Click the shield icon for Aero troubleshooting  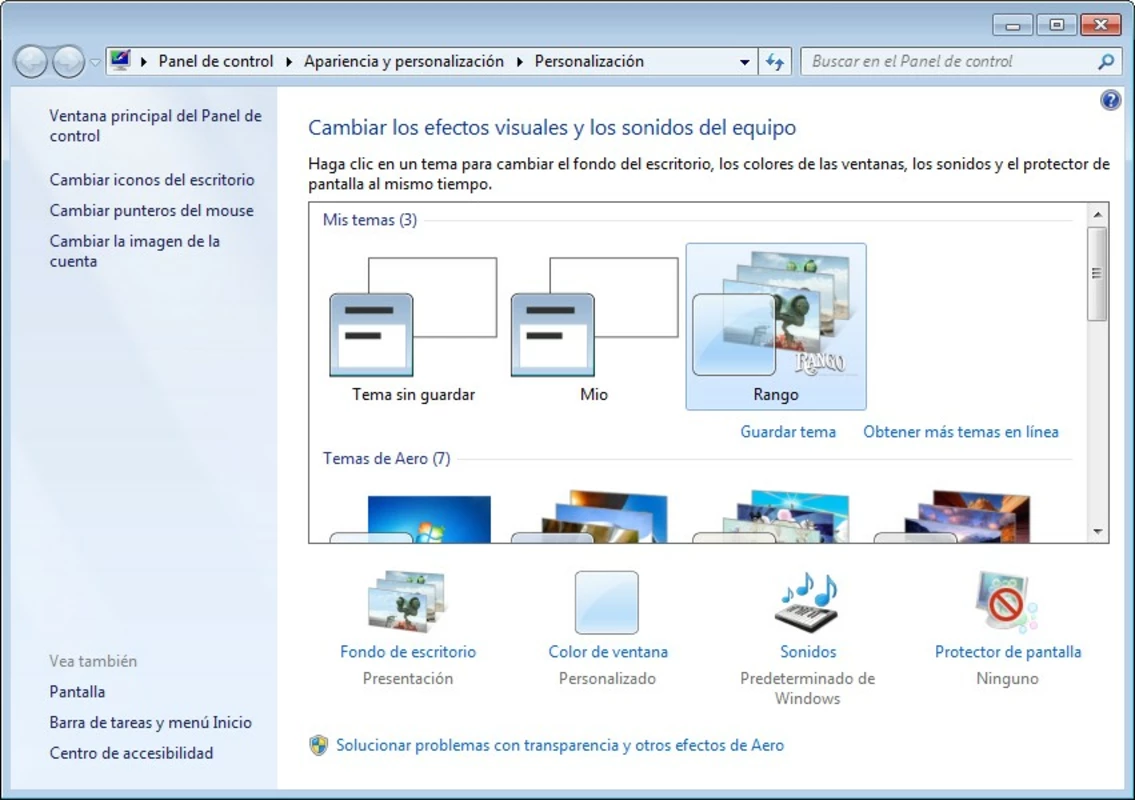[x=318, y=745]
